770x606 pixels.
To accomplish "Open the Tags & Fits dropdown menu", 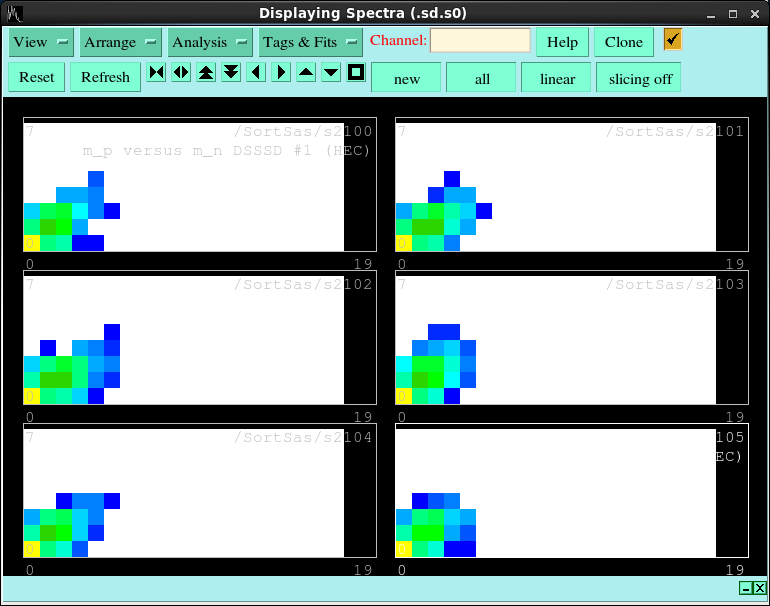I will pyautogui.click(x=311, y=42).
